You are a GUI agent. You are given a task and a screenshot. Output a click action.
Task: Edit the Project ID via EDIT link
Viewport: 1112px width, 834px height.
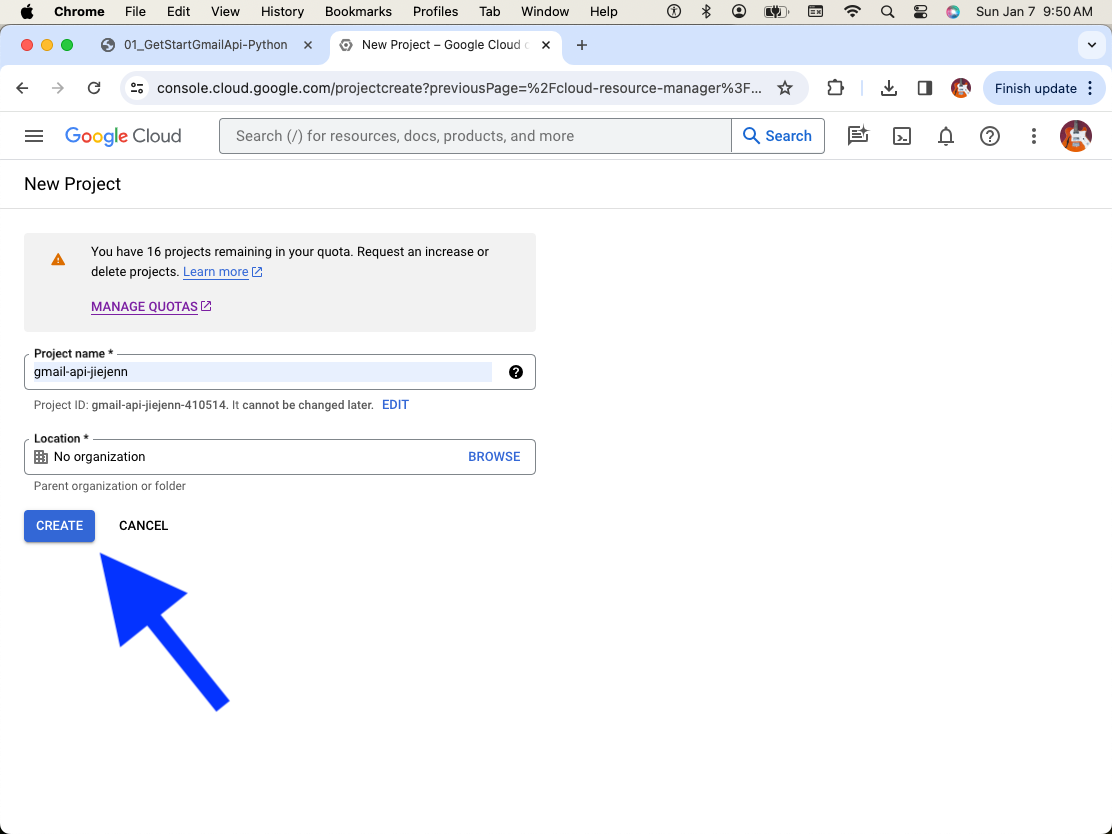click(395, 405)
